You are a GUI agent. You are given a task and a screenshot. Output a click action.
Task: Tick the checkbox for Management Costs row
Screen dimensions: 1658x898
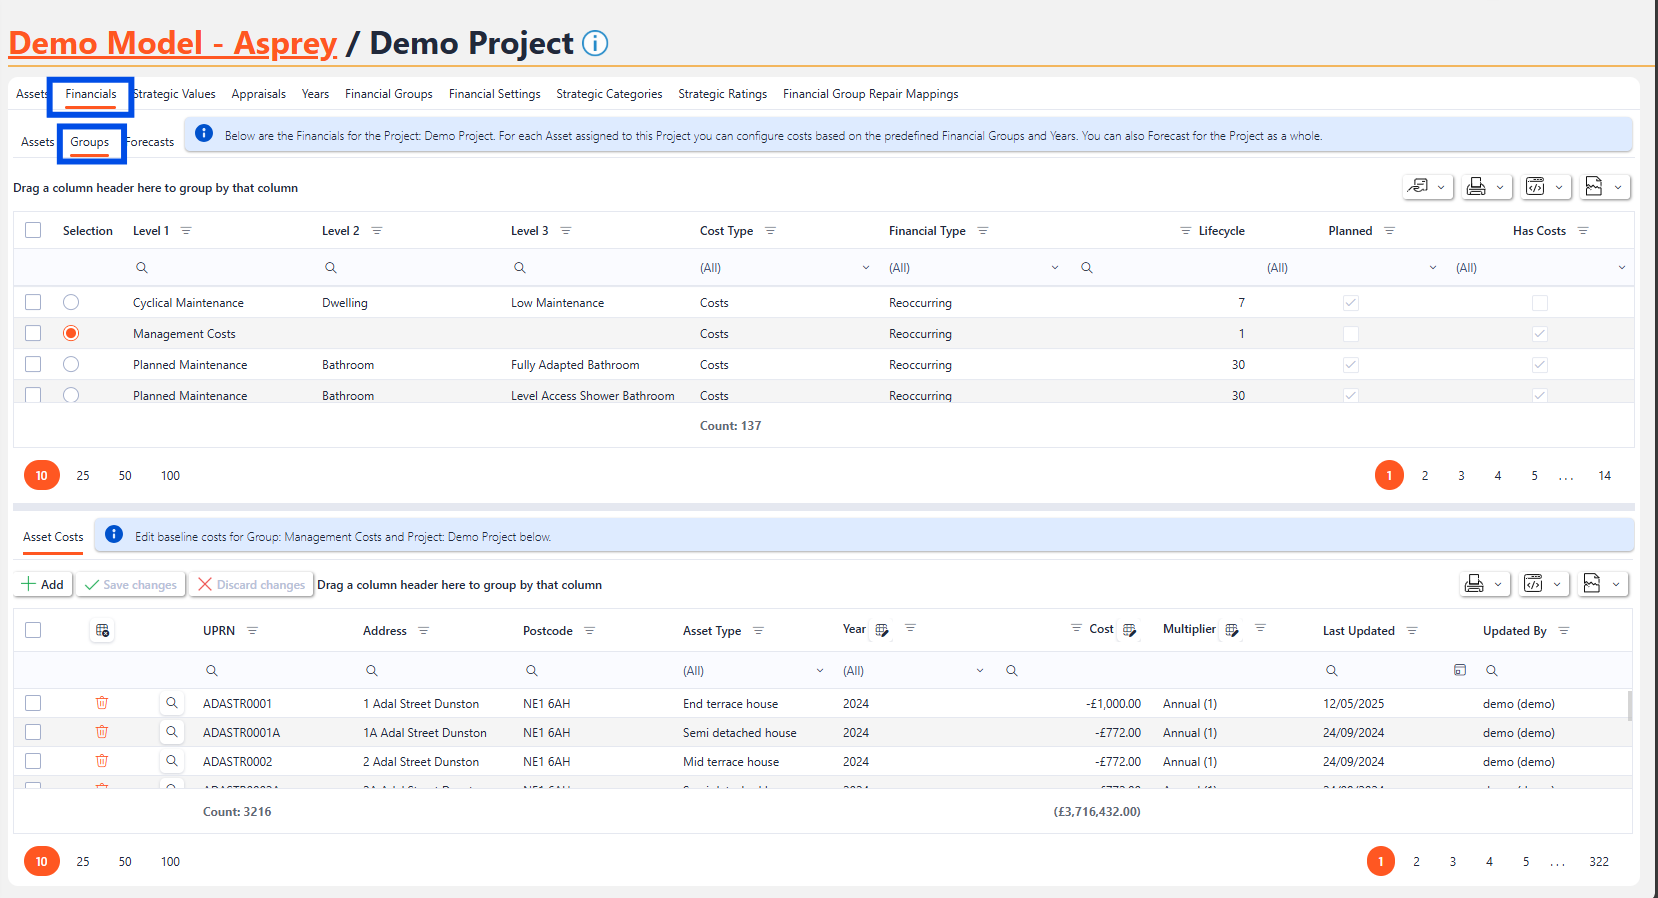tap(33, 333)
